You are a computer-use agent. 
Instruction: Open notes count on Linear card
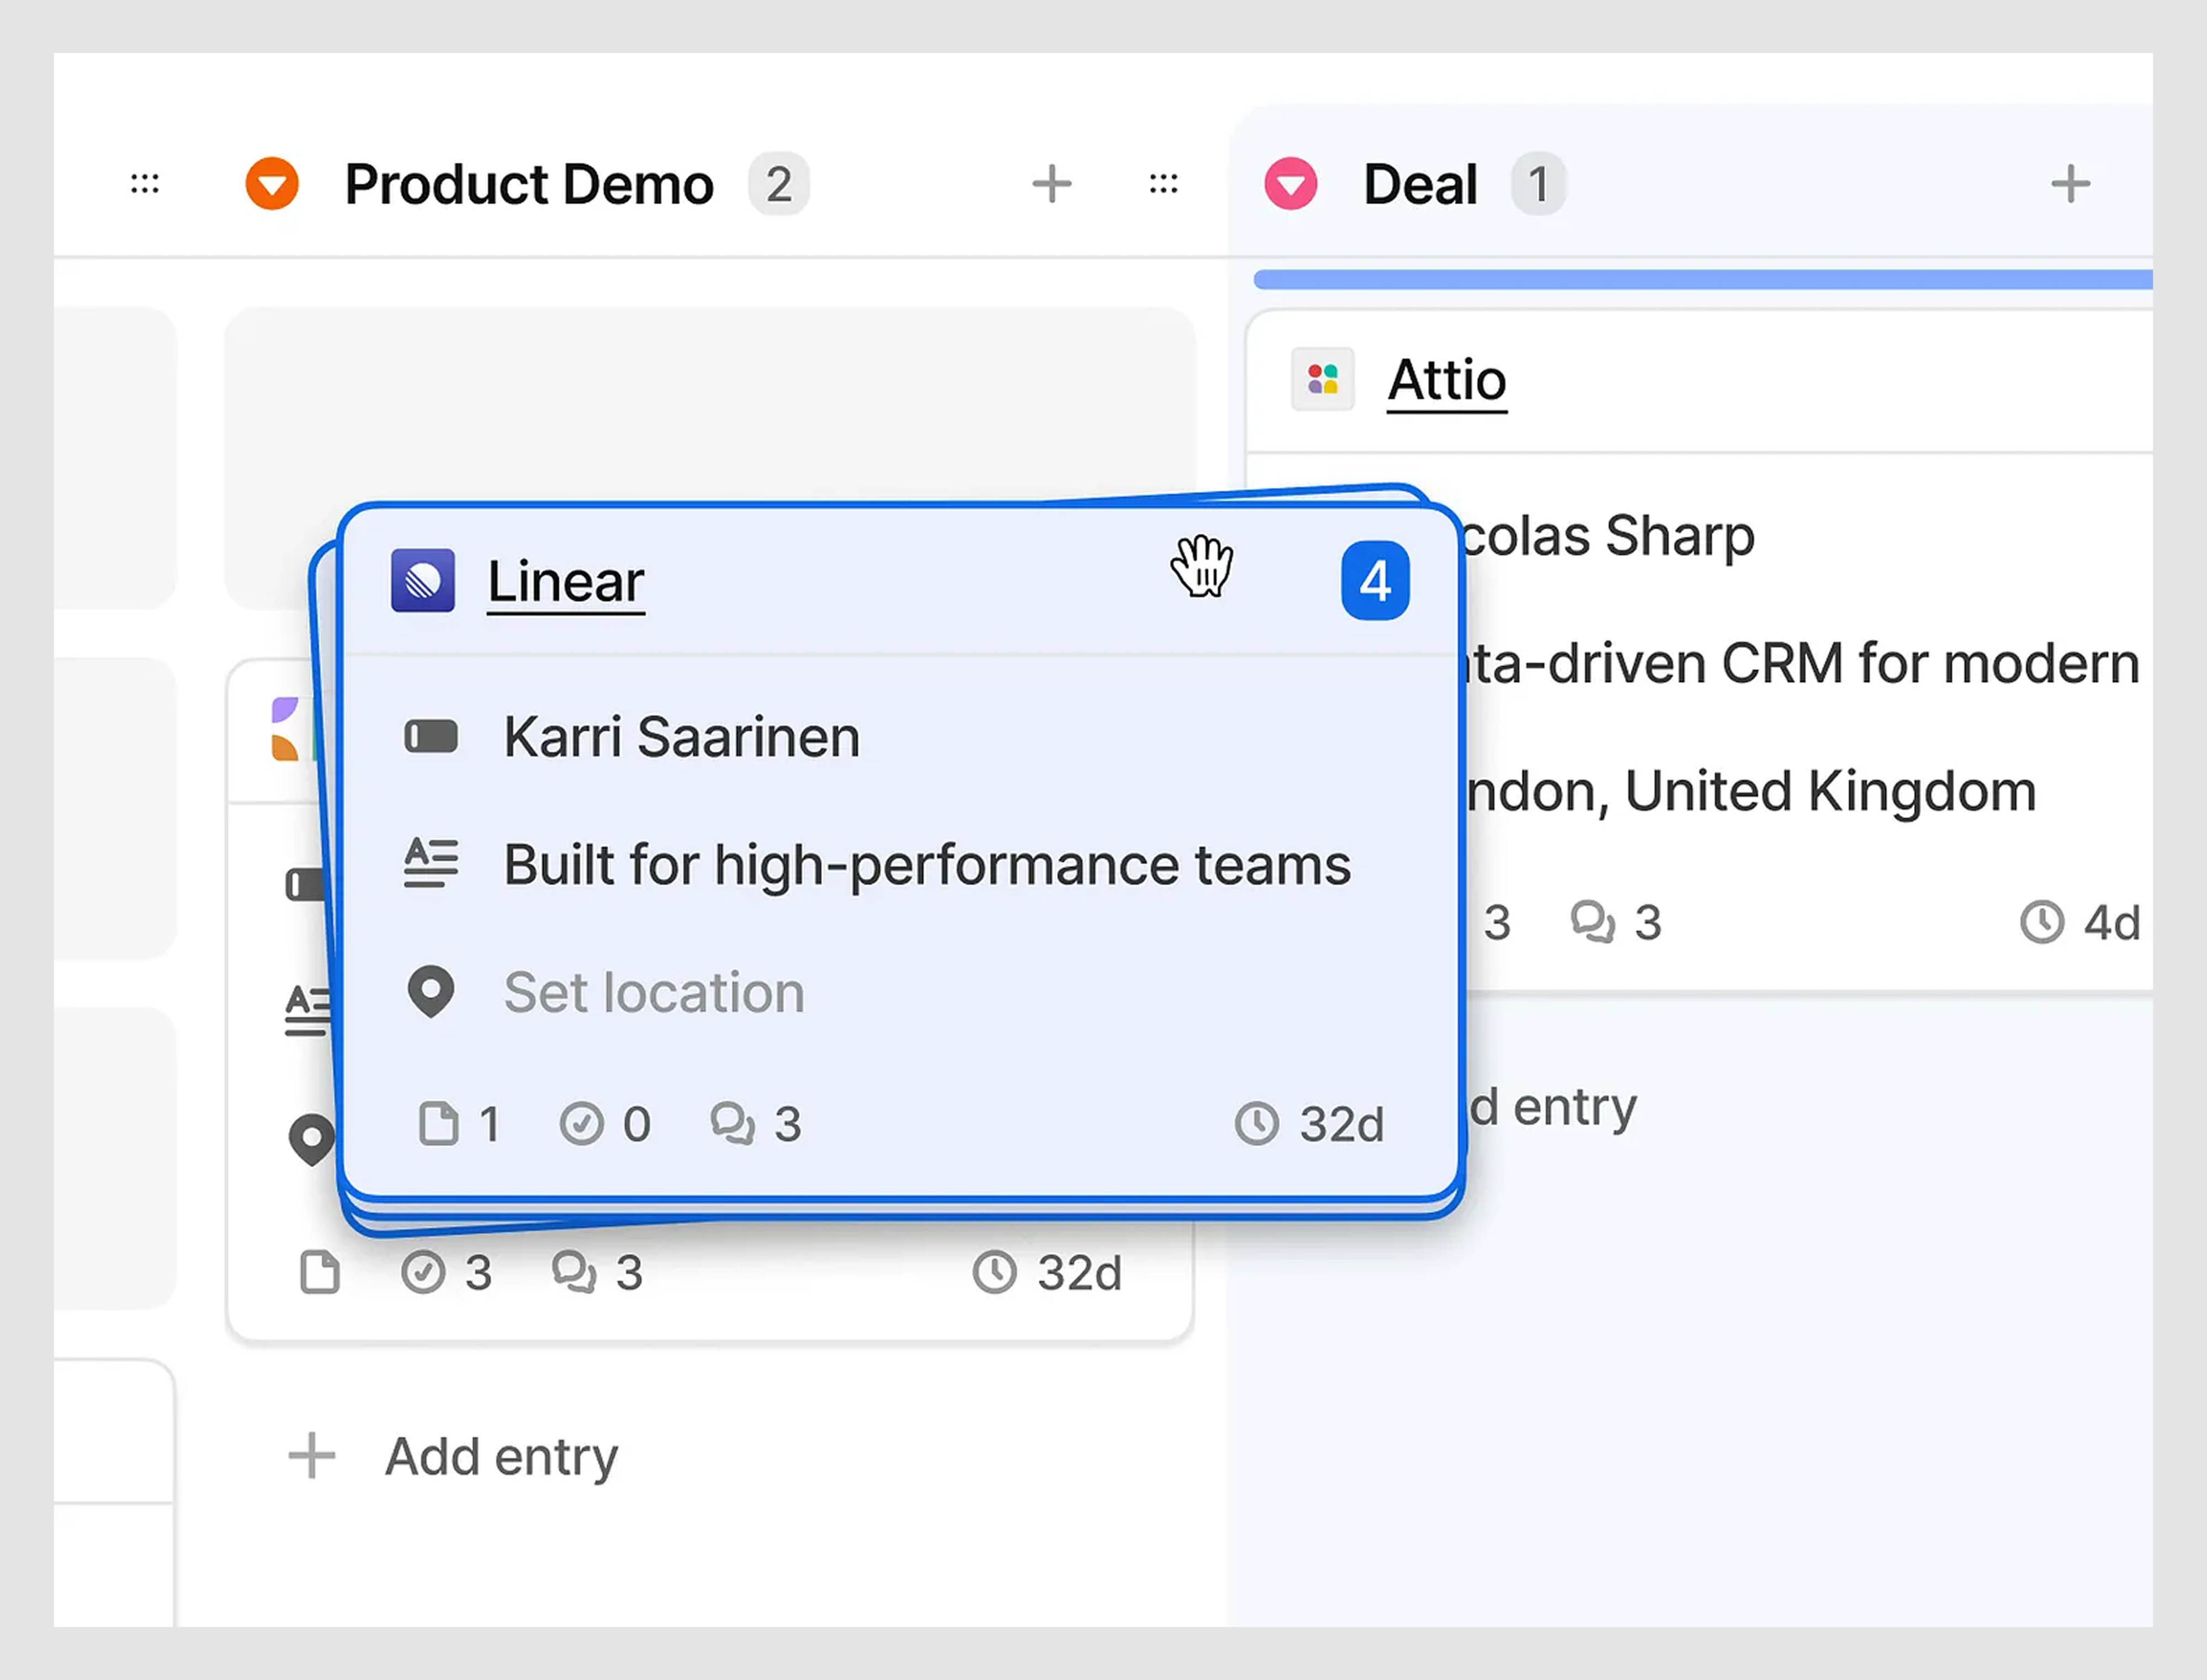click(459, 1124)
